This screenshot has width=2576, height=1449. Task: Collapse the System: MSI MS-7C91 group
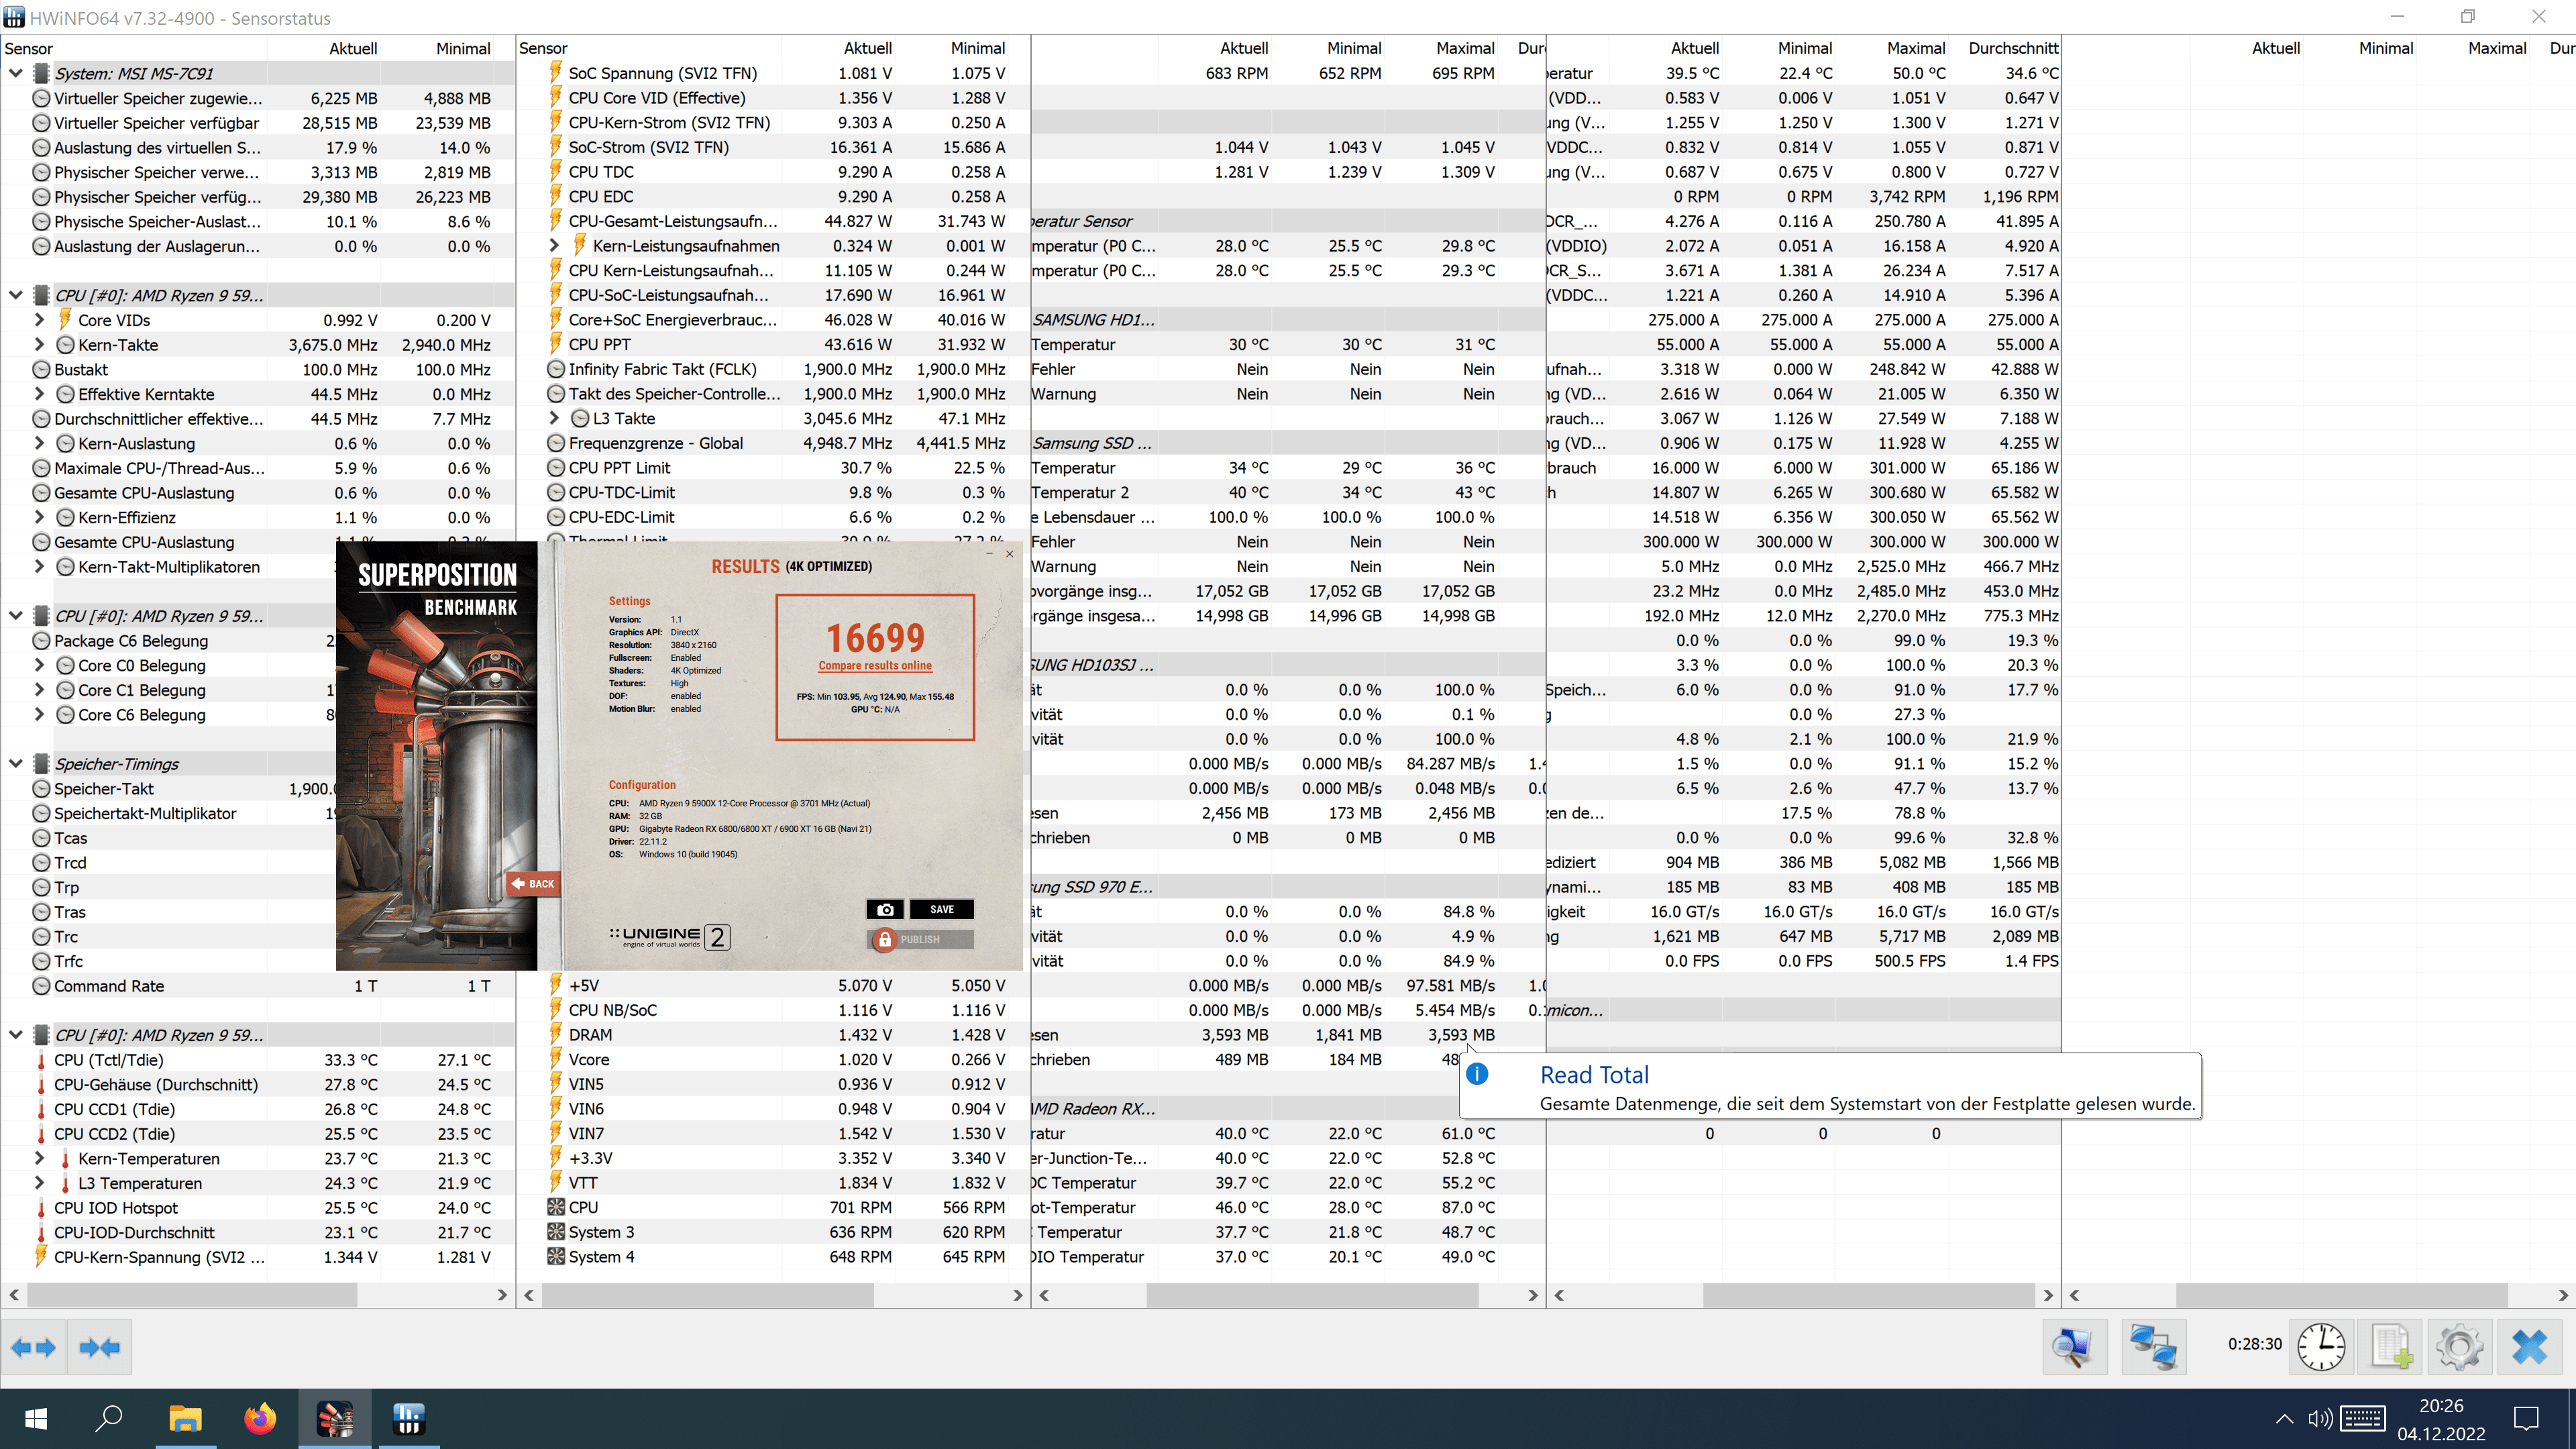[x=15, y=73]
